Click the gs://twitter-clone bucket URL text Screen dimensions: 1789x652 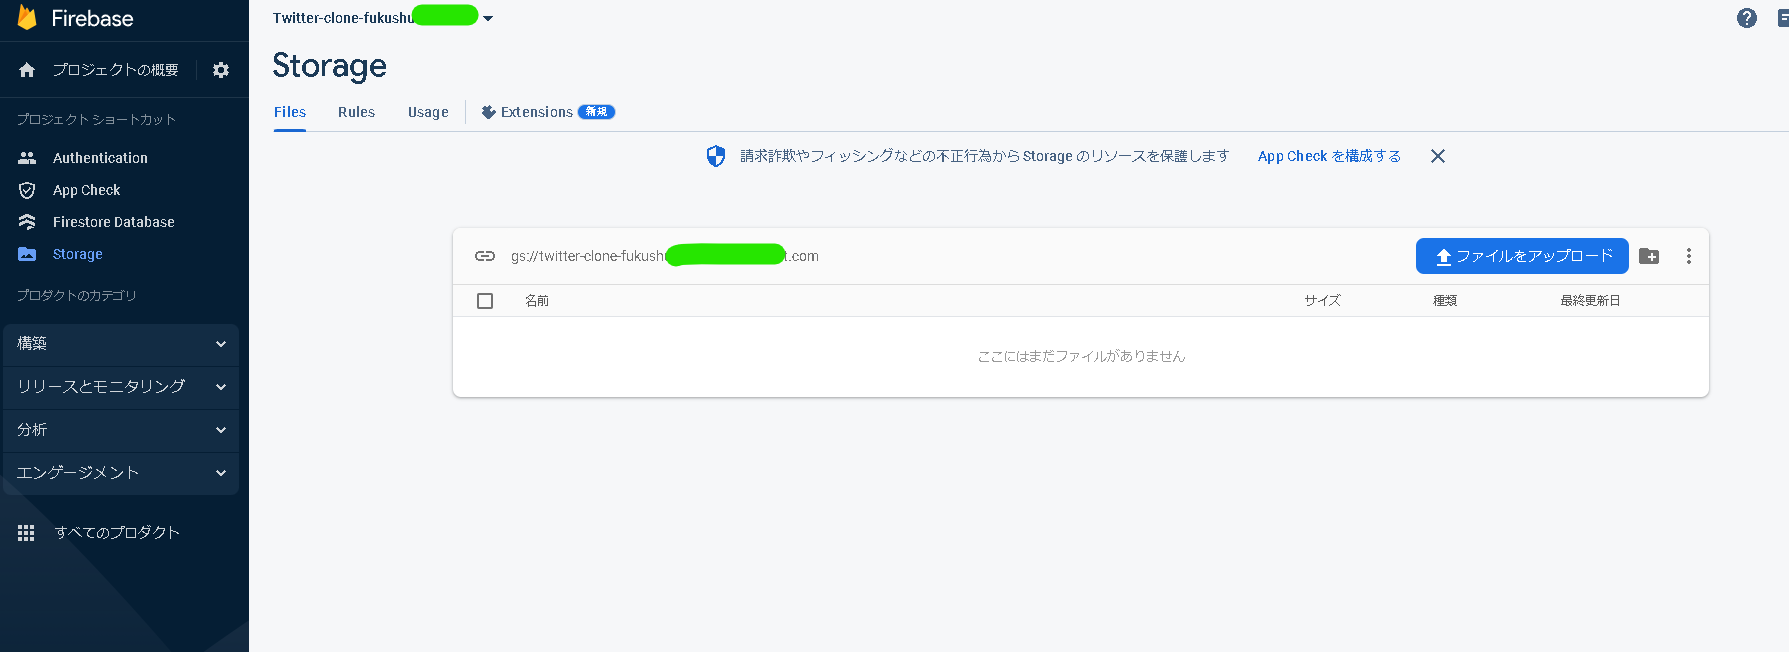(x=665, y=256)
